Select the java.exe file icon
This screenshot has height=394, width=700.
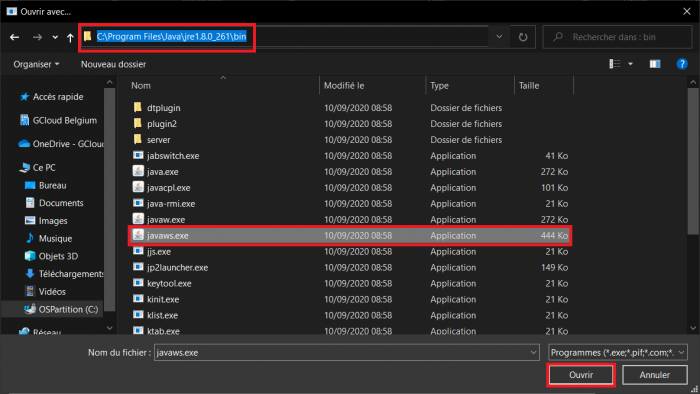[138, 171]
